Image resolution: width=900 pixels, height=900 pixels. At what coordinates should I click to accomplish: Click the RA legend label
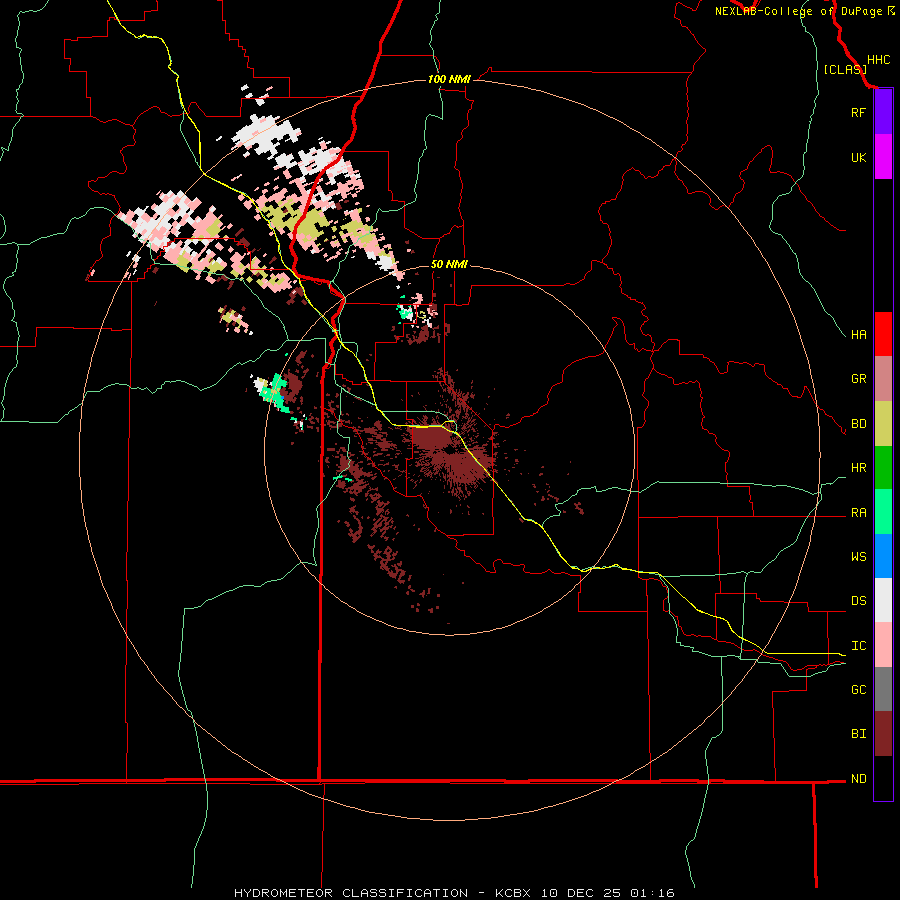[858, 513]
